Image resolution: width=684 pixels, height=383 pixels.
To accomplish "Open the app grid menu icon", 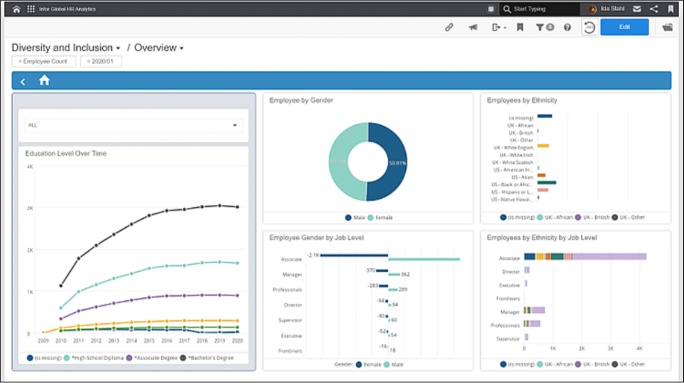I will (31, 9).
